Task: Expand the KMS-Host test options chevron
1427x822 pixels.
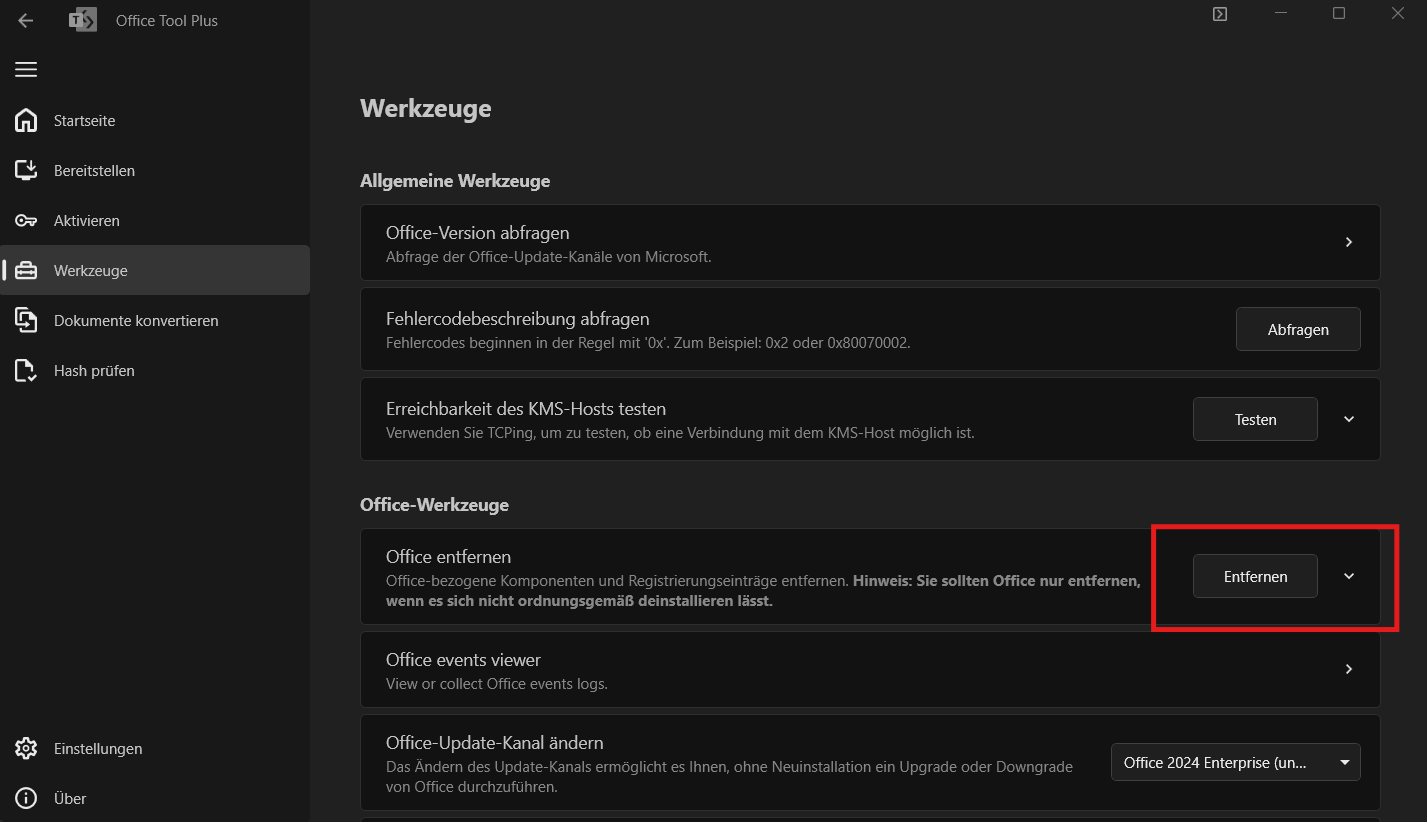Action: tap(1349, 419)
